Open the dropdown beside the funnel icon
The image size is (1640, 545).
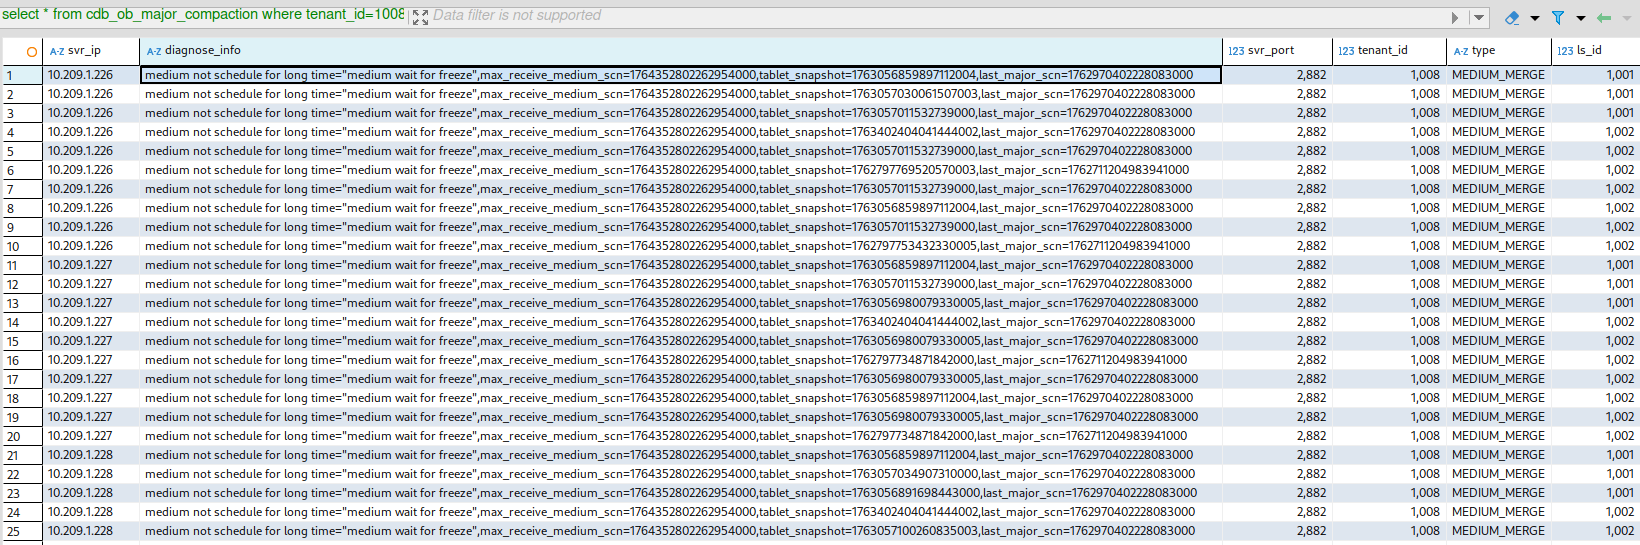(x=1581, y=18)
